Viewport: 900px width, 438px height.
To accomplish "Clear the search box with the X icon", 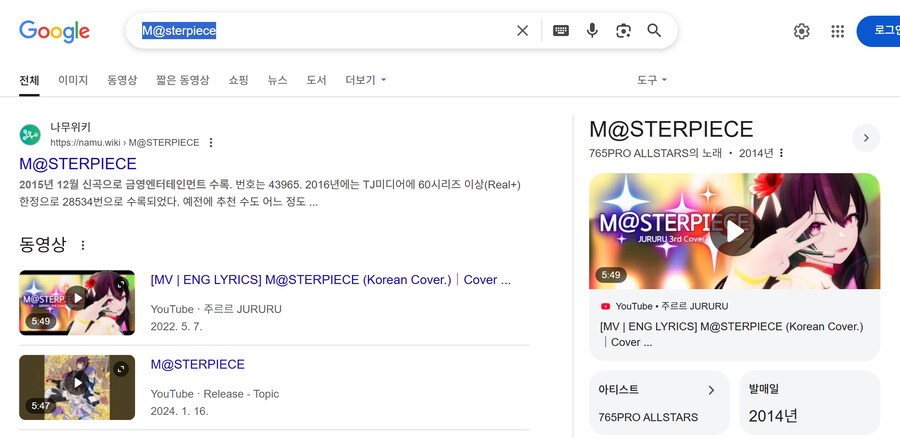I will click(x=522, y=30).
